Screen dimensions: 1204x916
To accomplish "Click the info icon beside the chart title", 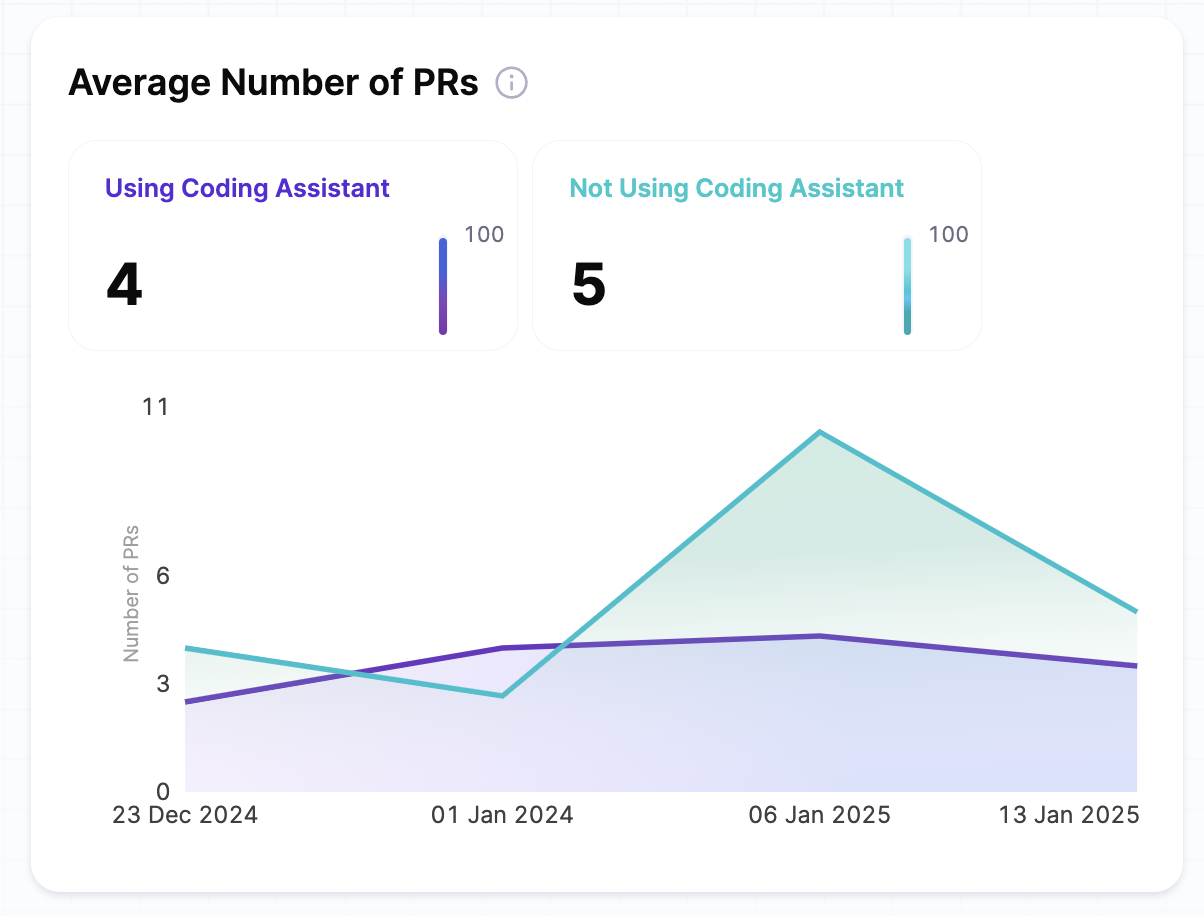I will pos(512,83).
